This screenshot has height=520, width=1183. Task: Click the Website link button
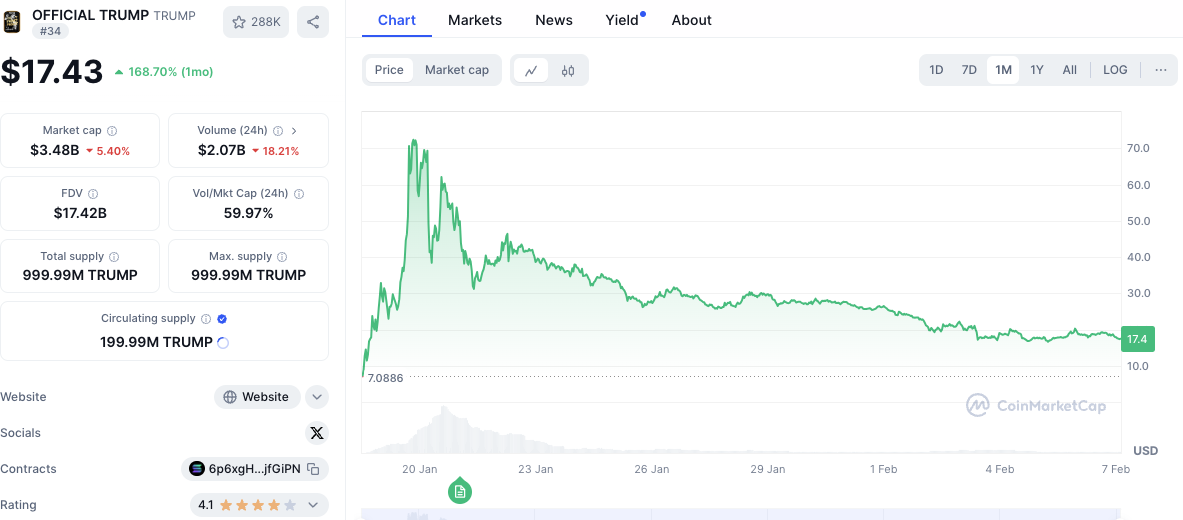[x=257, y=397]
